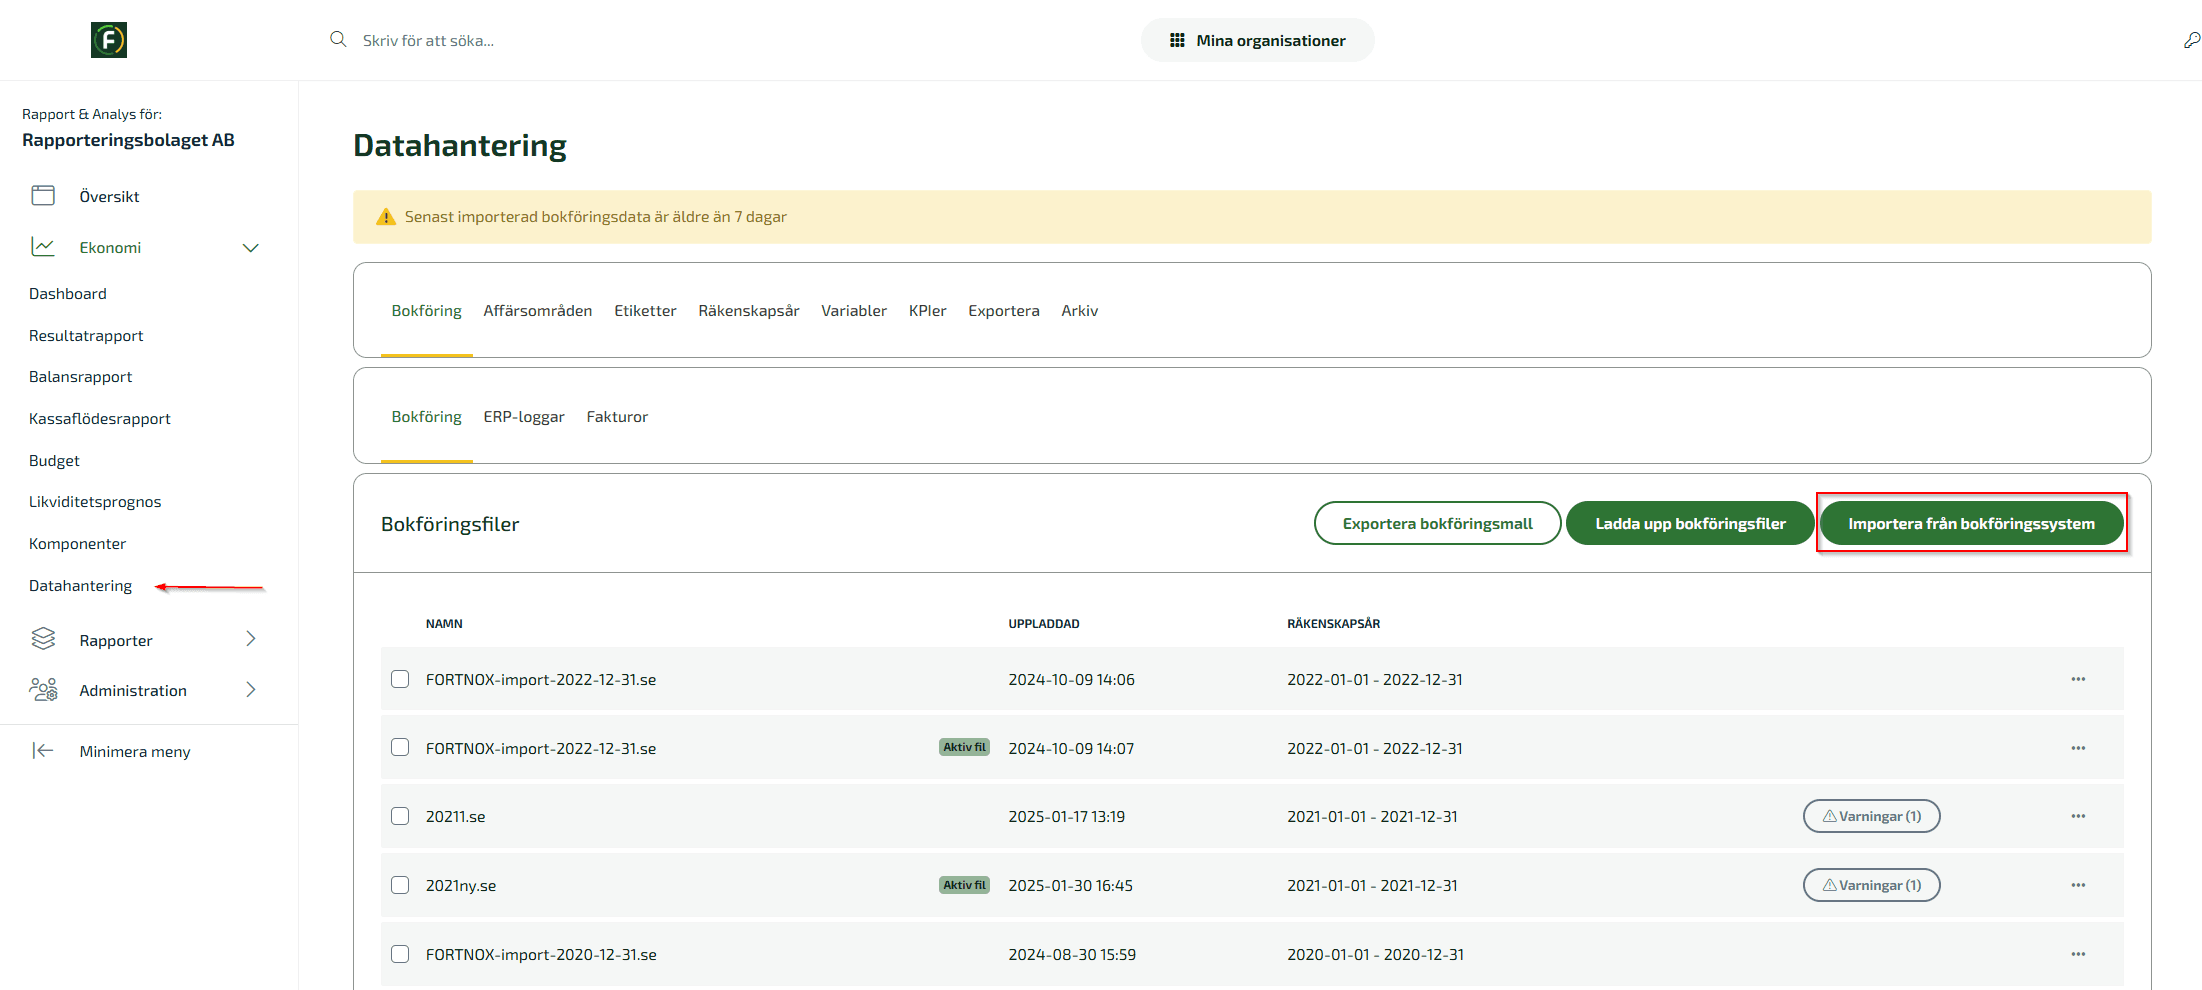
Task: Open Budget in sidebar
Action: click(x=54, y=461)
